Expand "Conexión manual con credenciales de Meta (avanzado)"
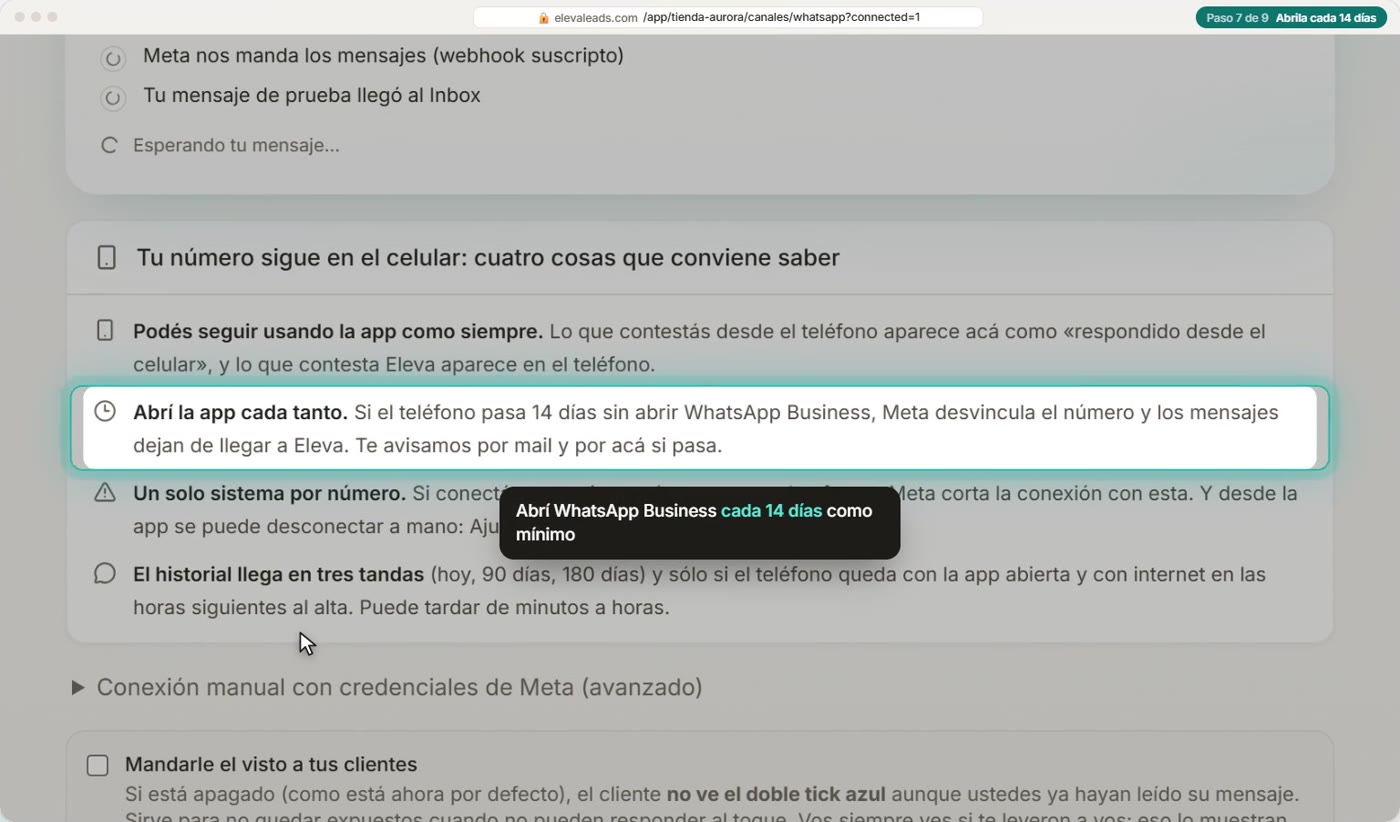The image size is (1400, 822). tap(388, 687)
